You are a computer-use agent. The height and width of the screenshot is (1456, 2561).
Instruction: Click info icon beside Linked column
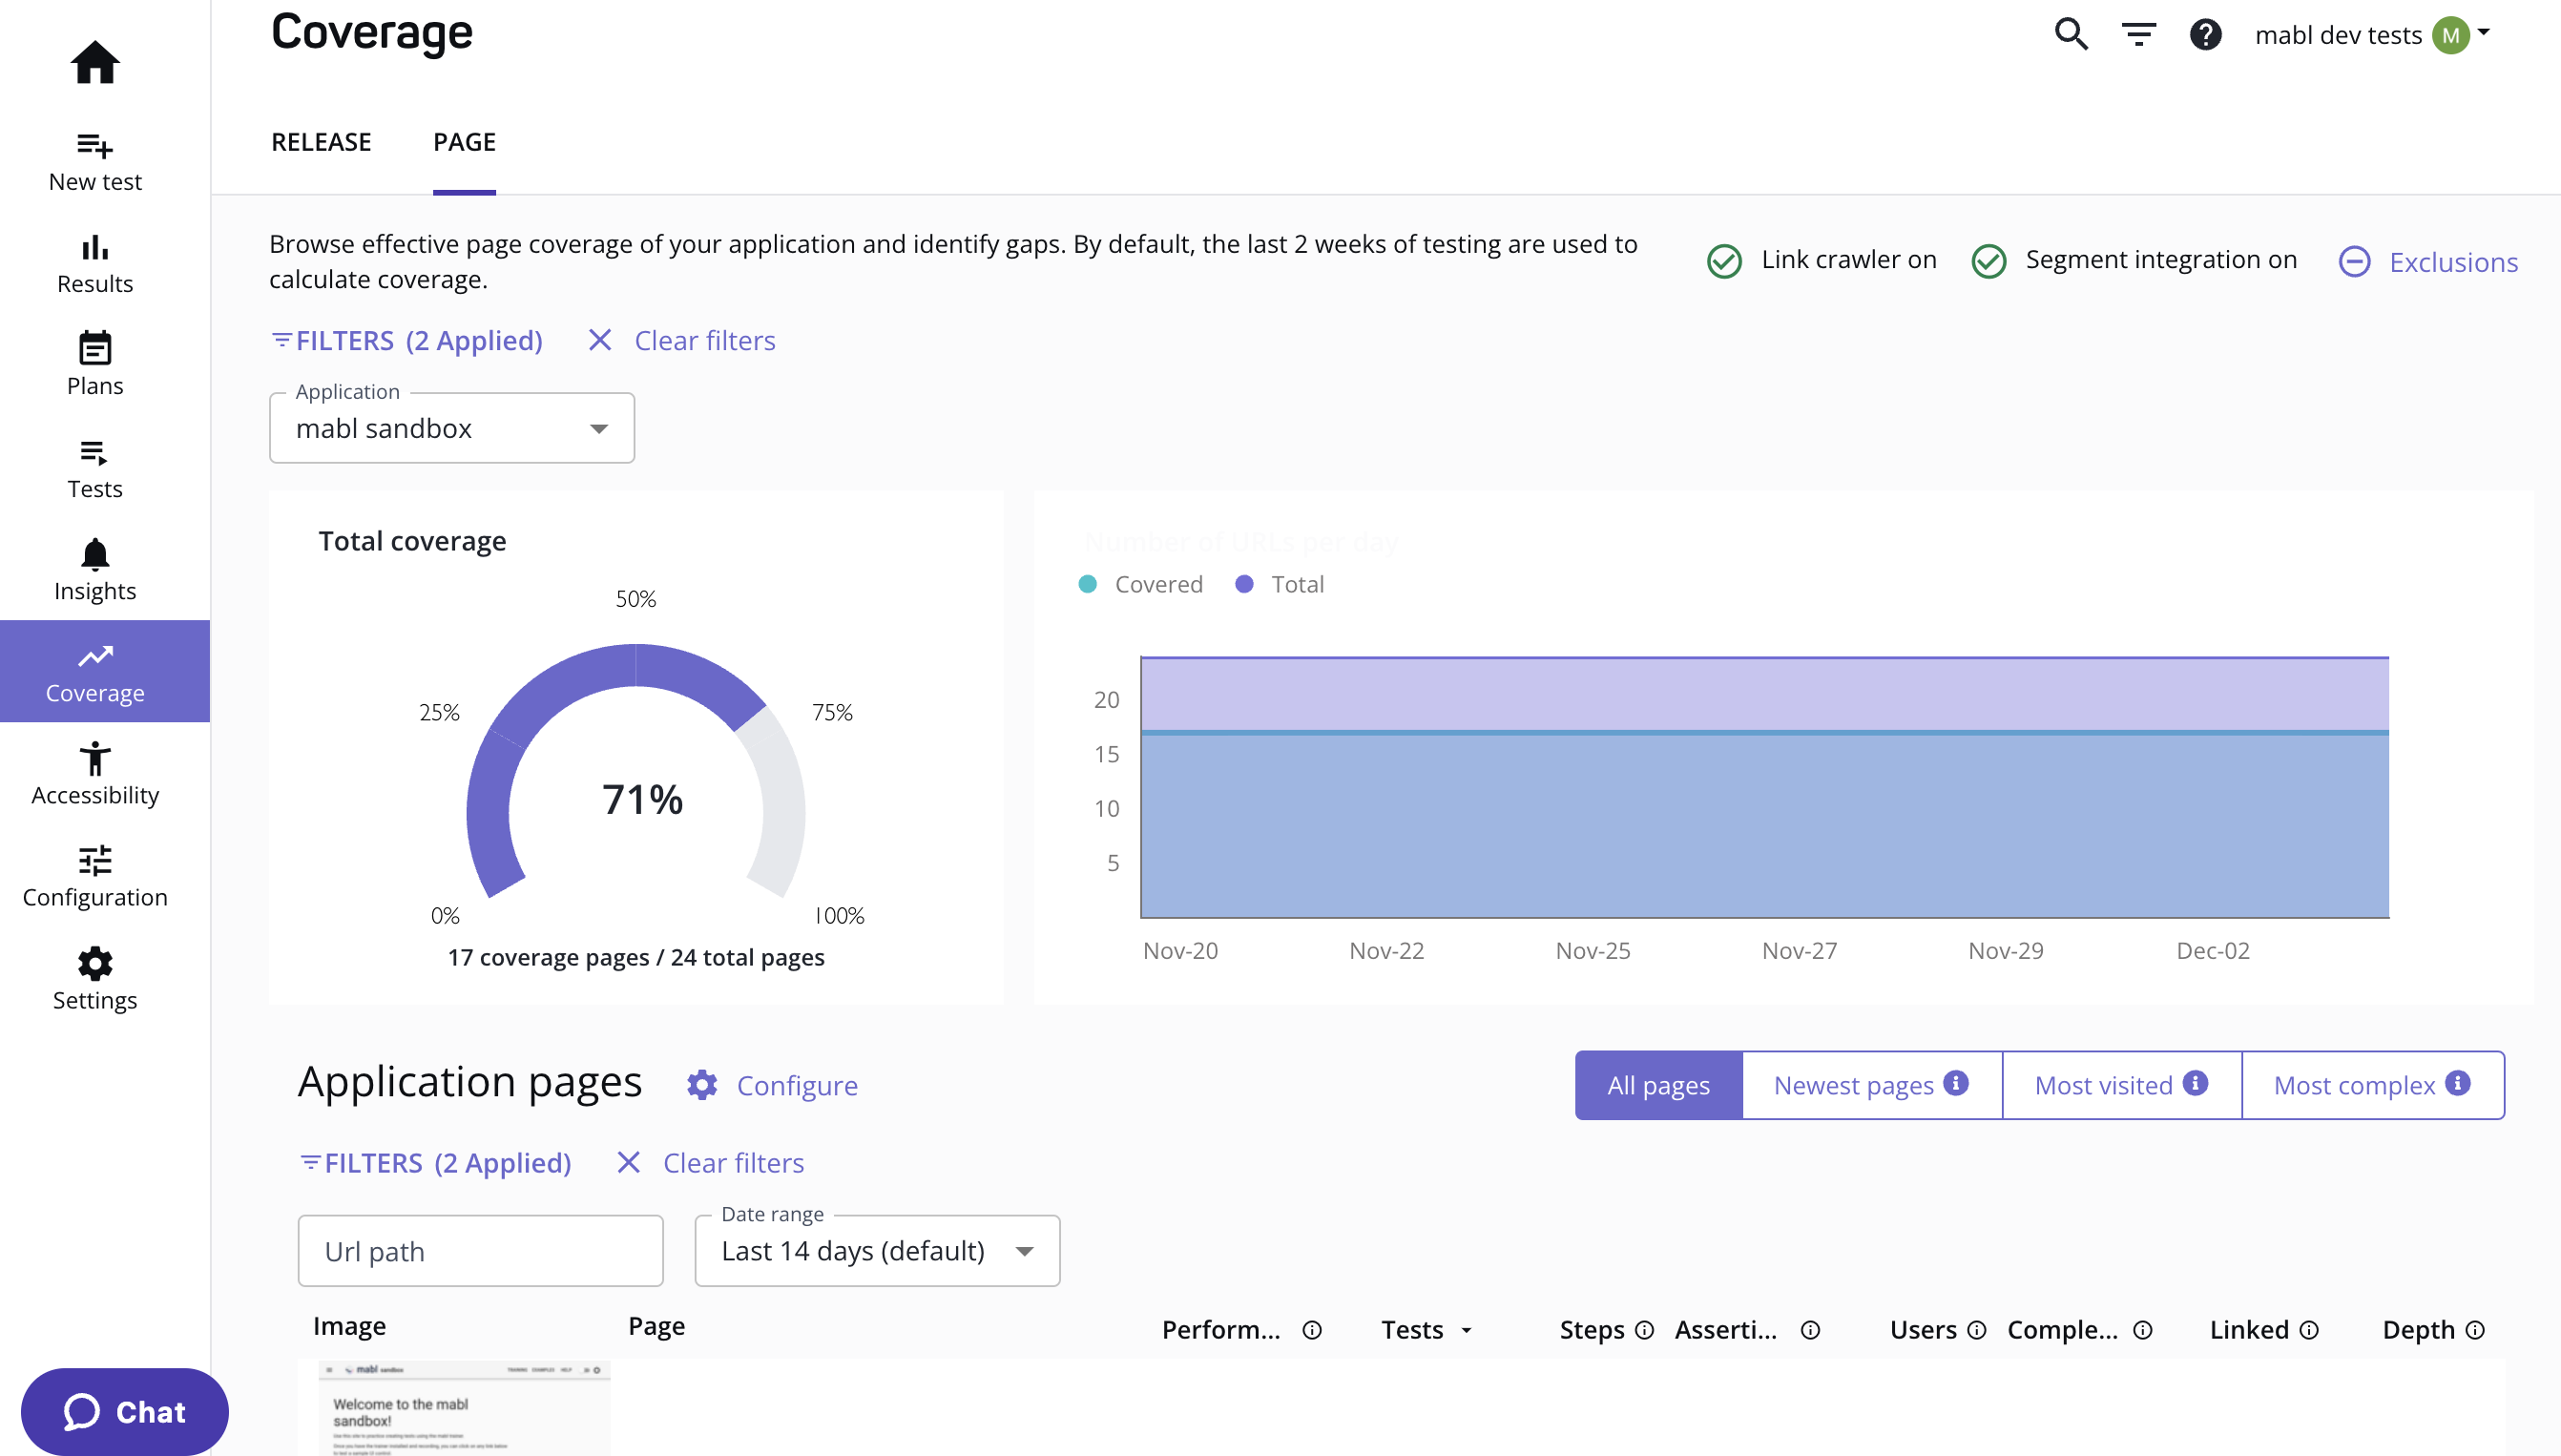pos(2308,1330)
